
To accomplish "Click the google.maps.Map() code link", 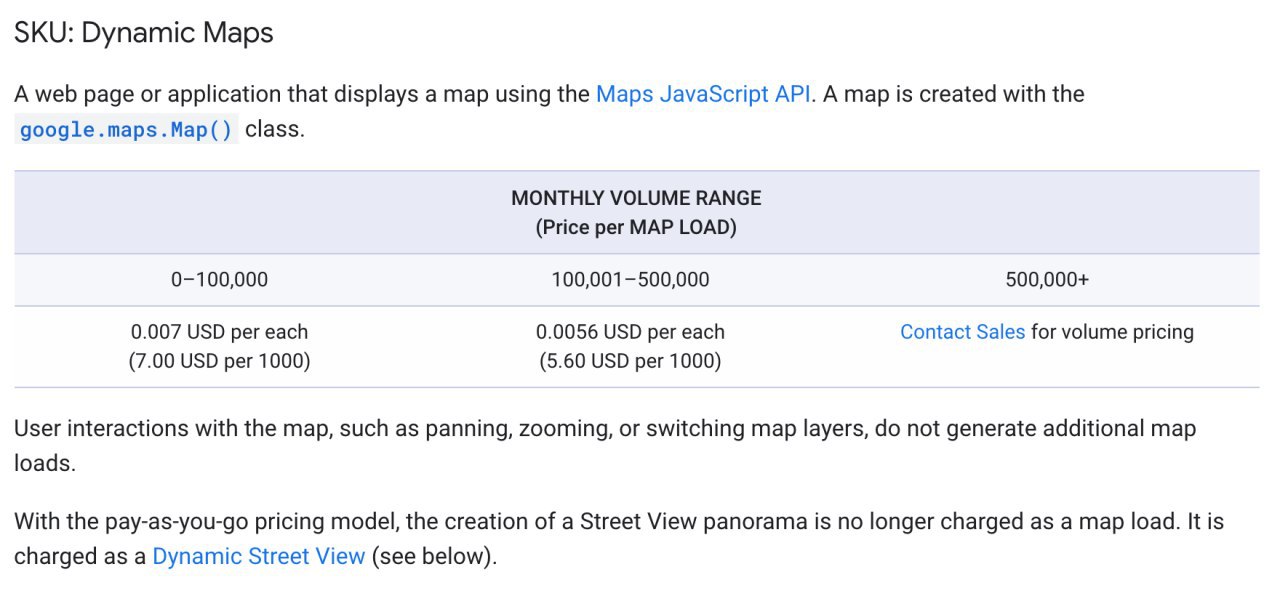I will [126, 130].
